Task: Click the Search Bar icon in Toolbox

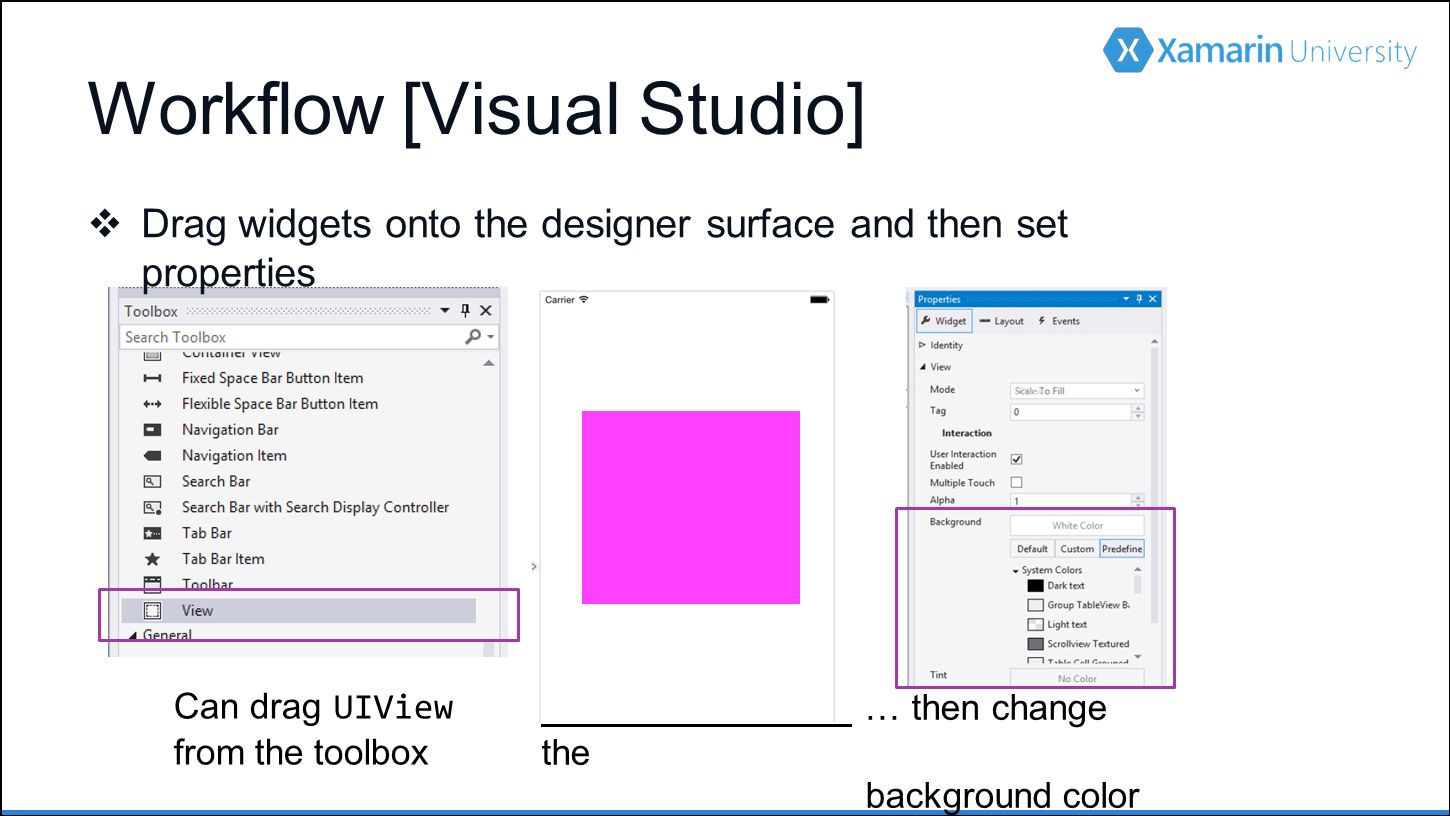Action: [x=152, y=481]
